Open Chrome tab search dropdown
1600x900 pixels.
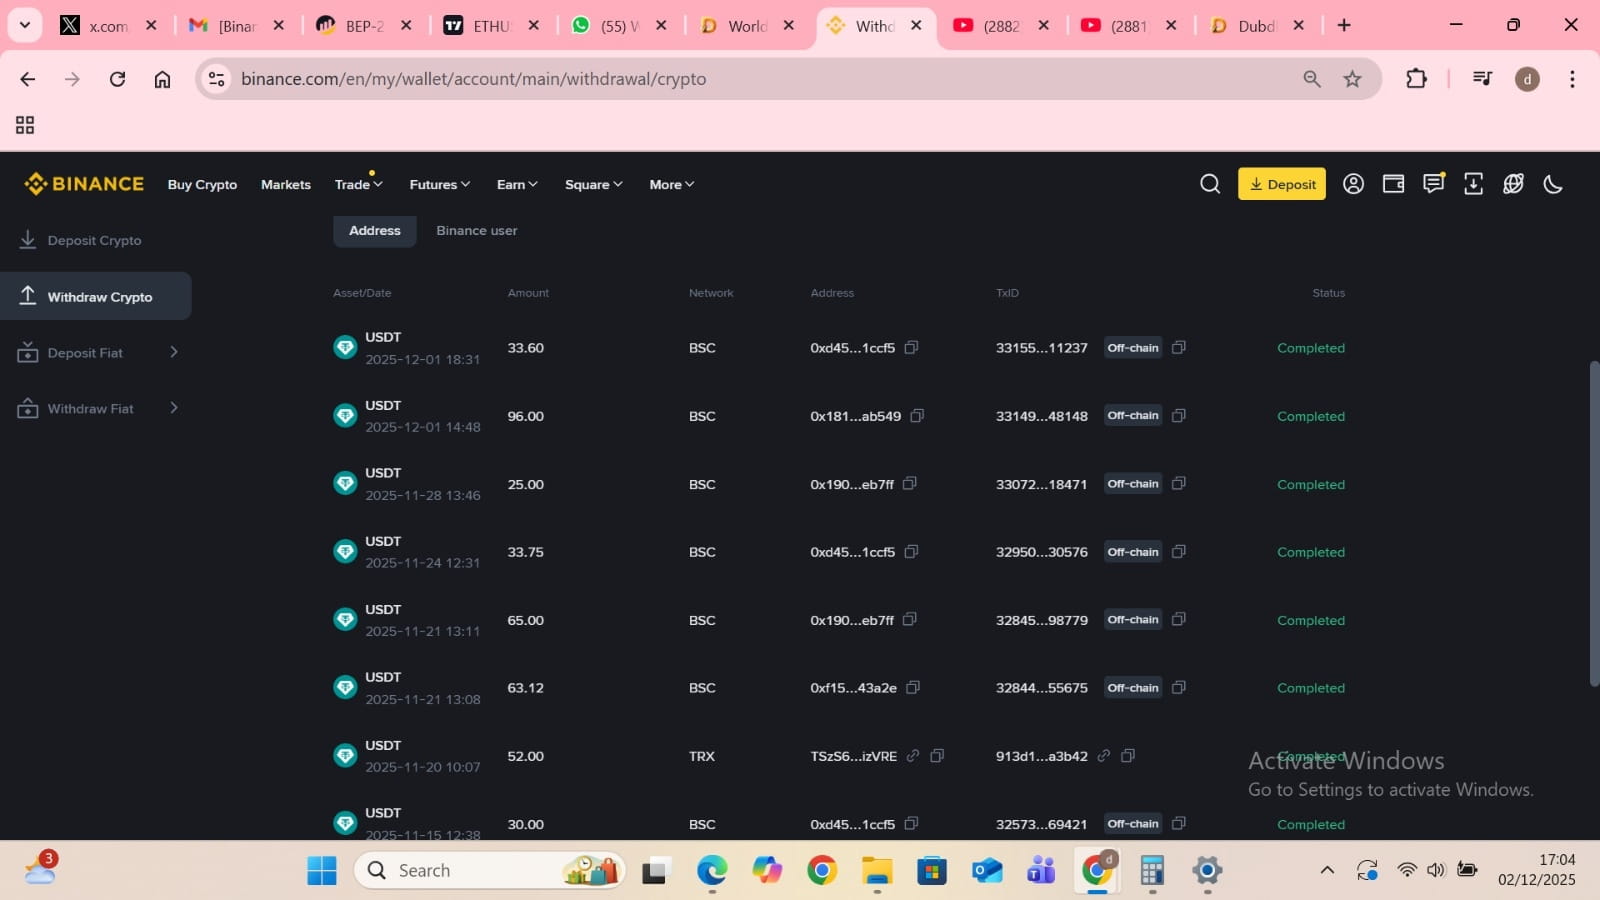pyautogui.click(x=25, y=25)
